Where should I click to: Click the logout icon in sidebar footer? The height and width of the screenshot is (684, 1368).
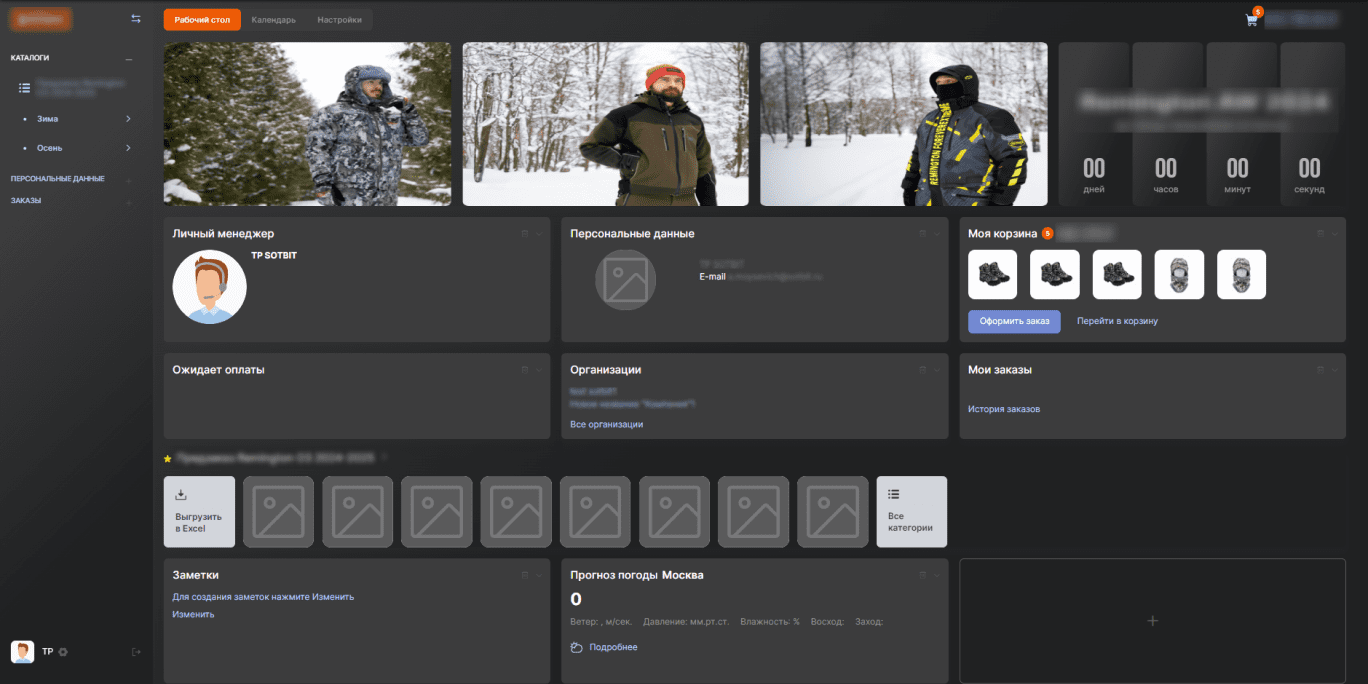coord(136,652)
